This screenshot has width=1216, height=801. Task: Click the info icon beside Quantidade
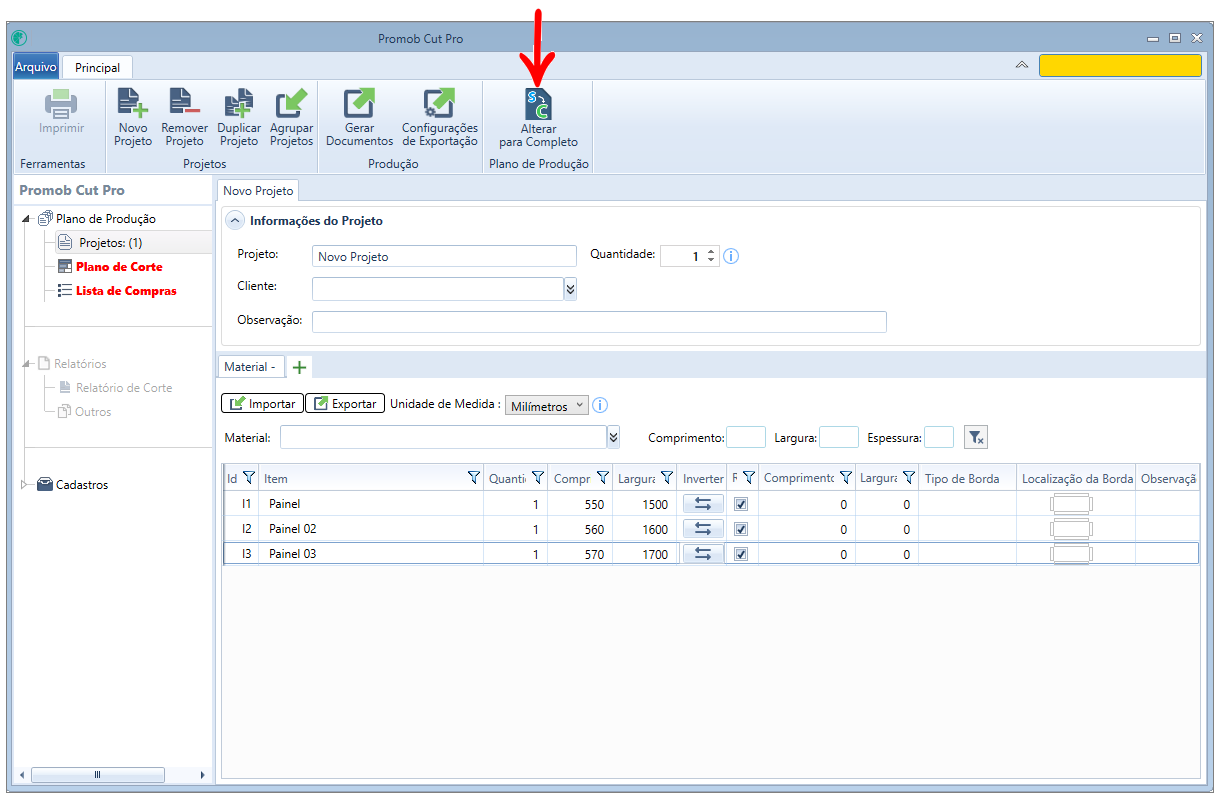pos(730,256)
